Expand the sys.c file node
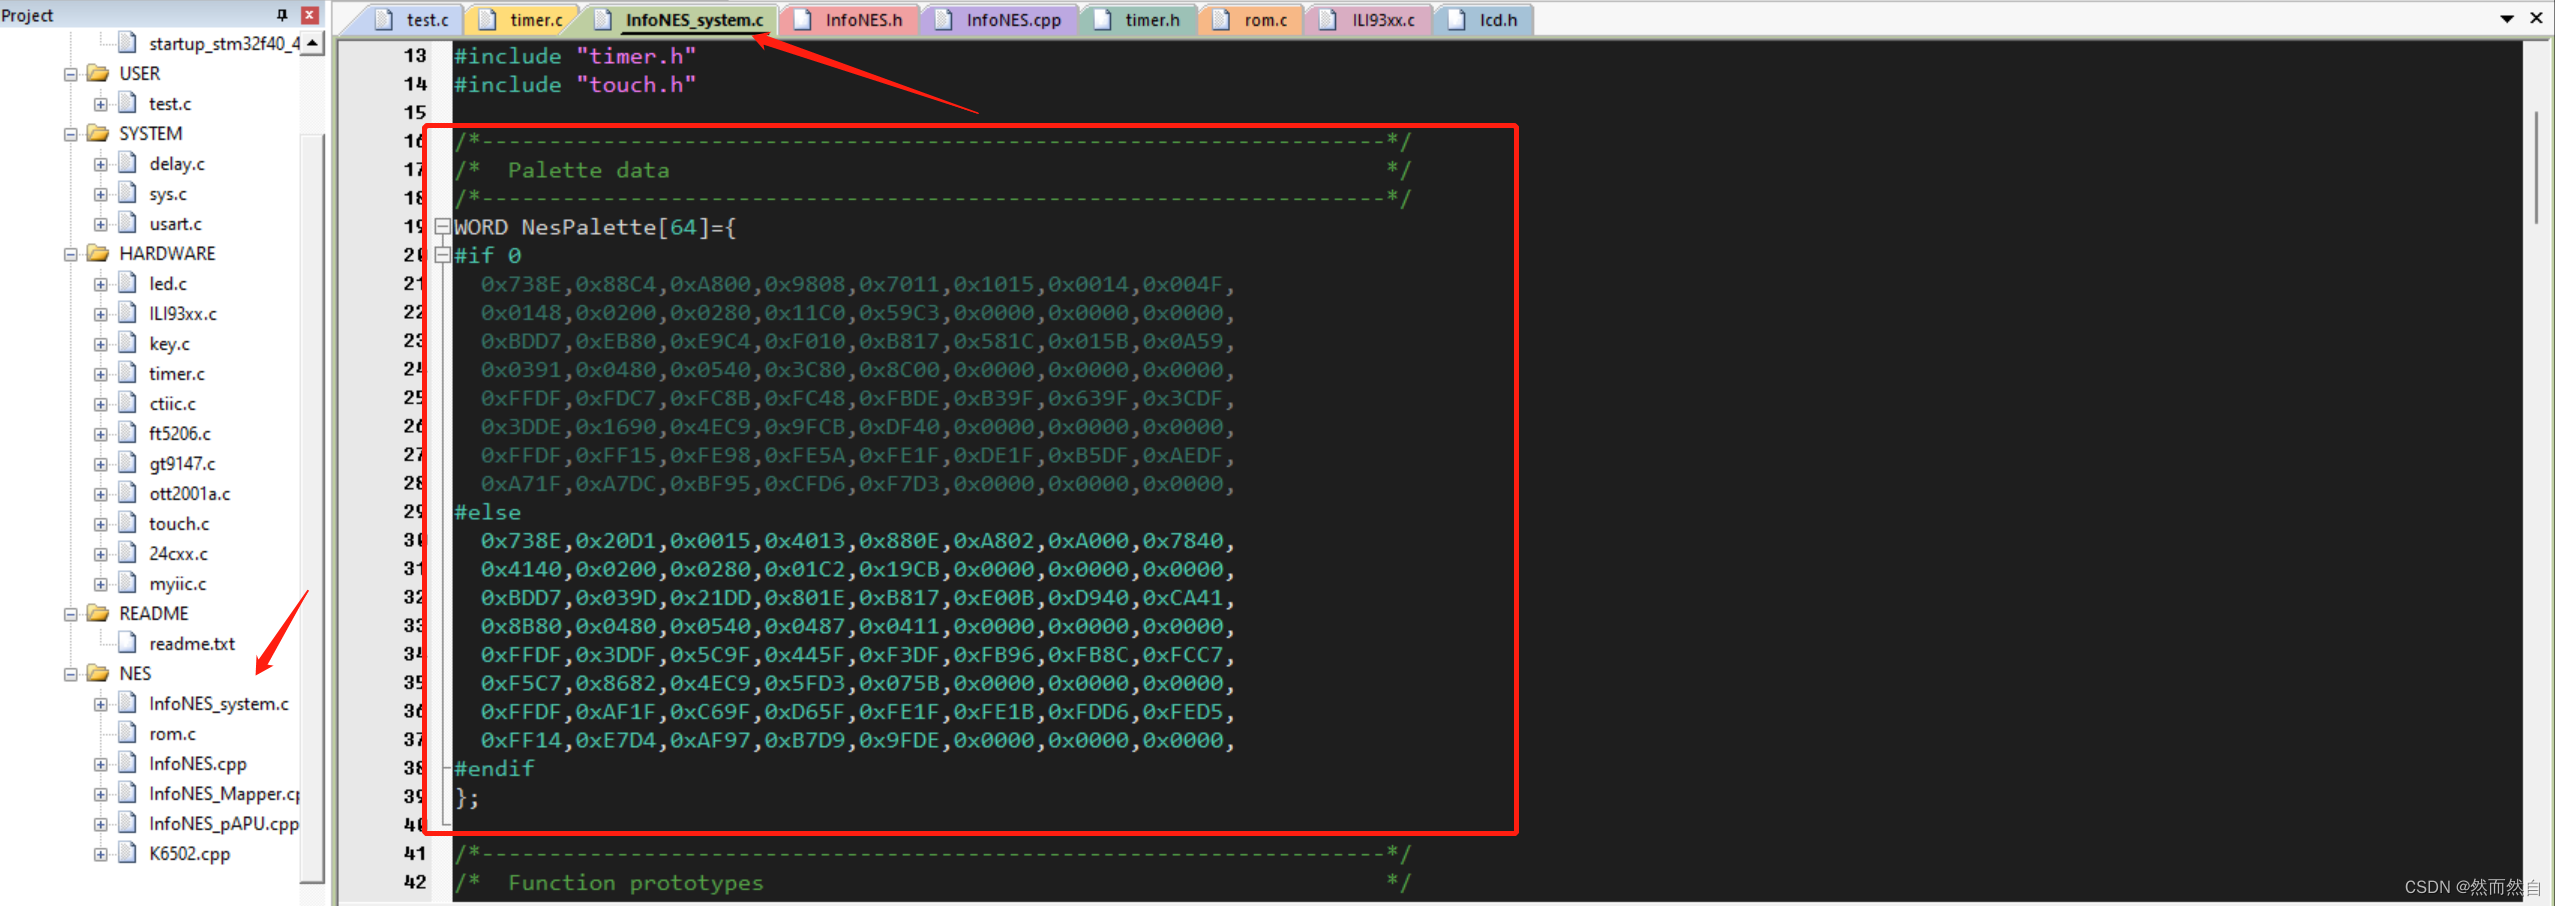 [101, 194]
